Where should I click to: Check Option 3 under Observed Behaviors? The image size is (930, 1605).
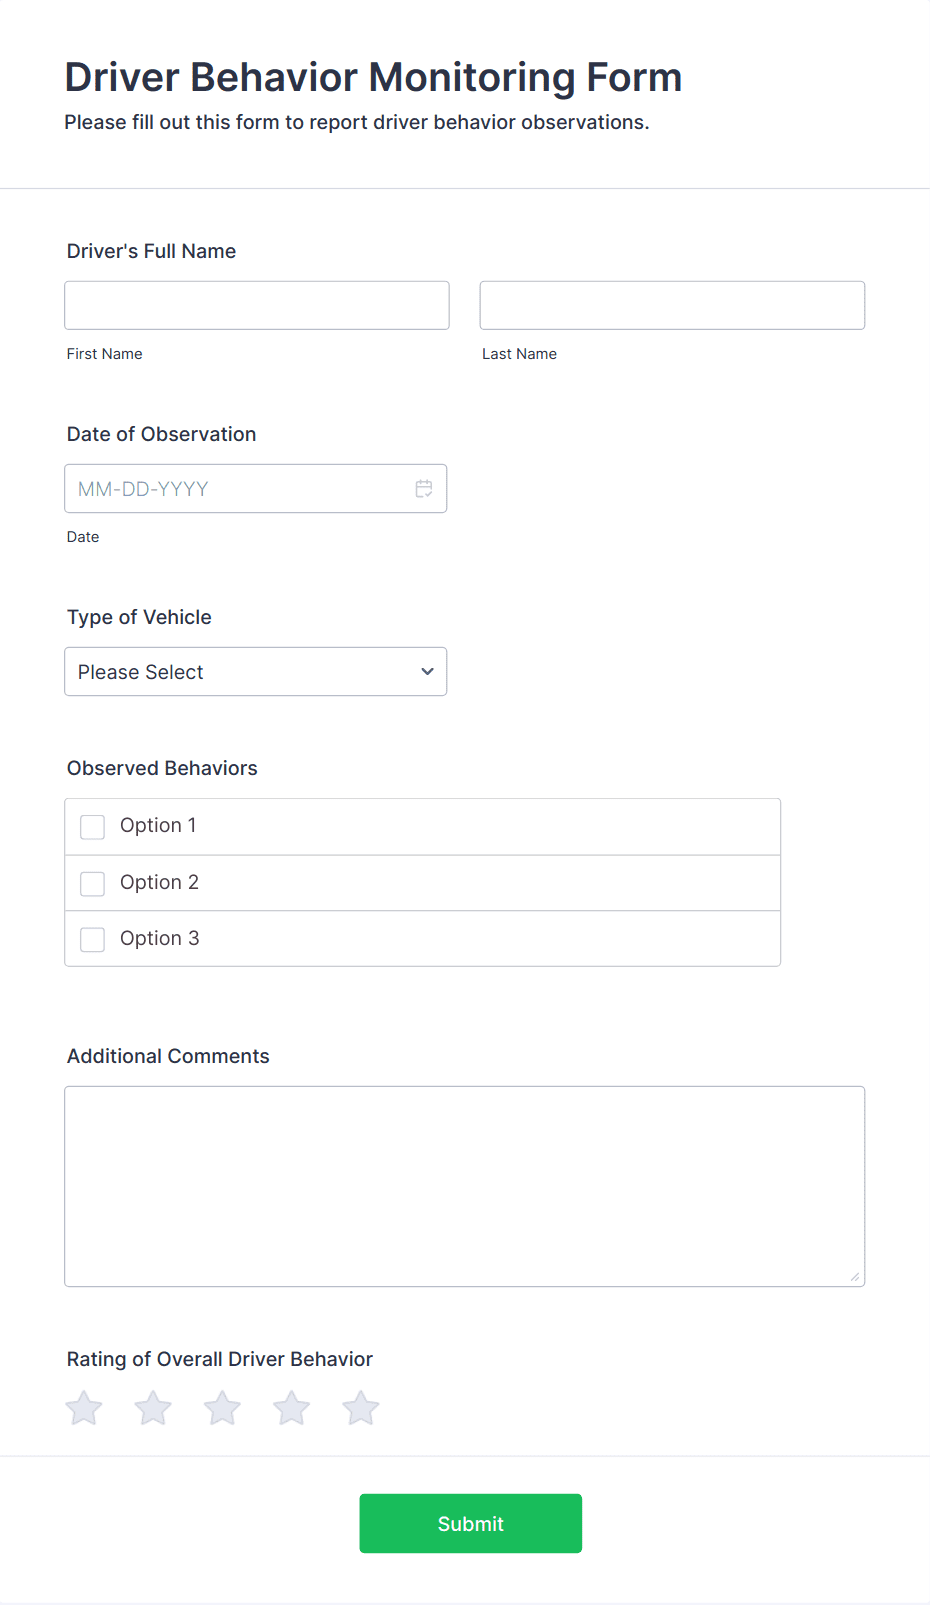click(x=92, y=939)
